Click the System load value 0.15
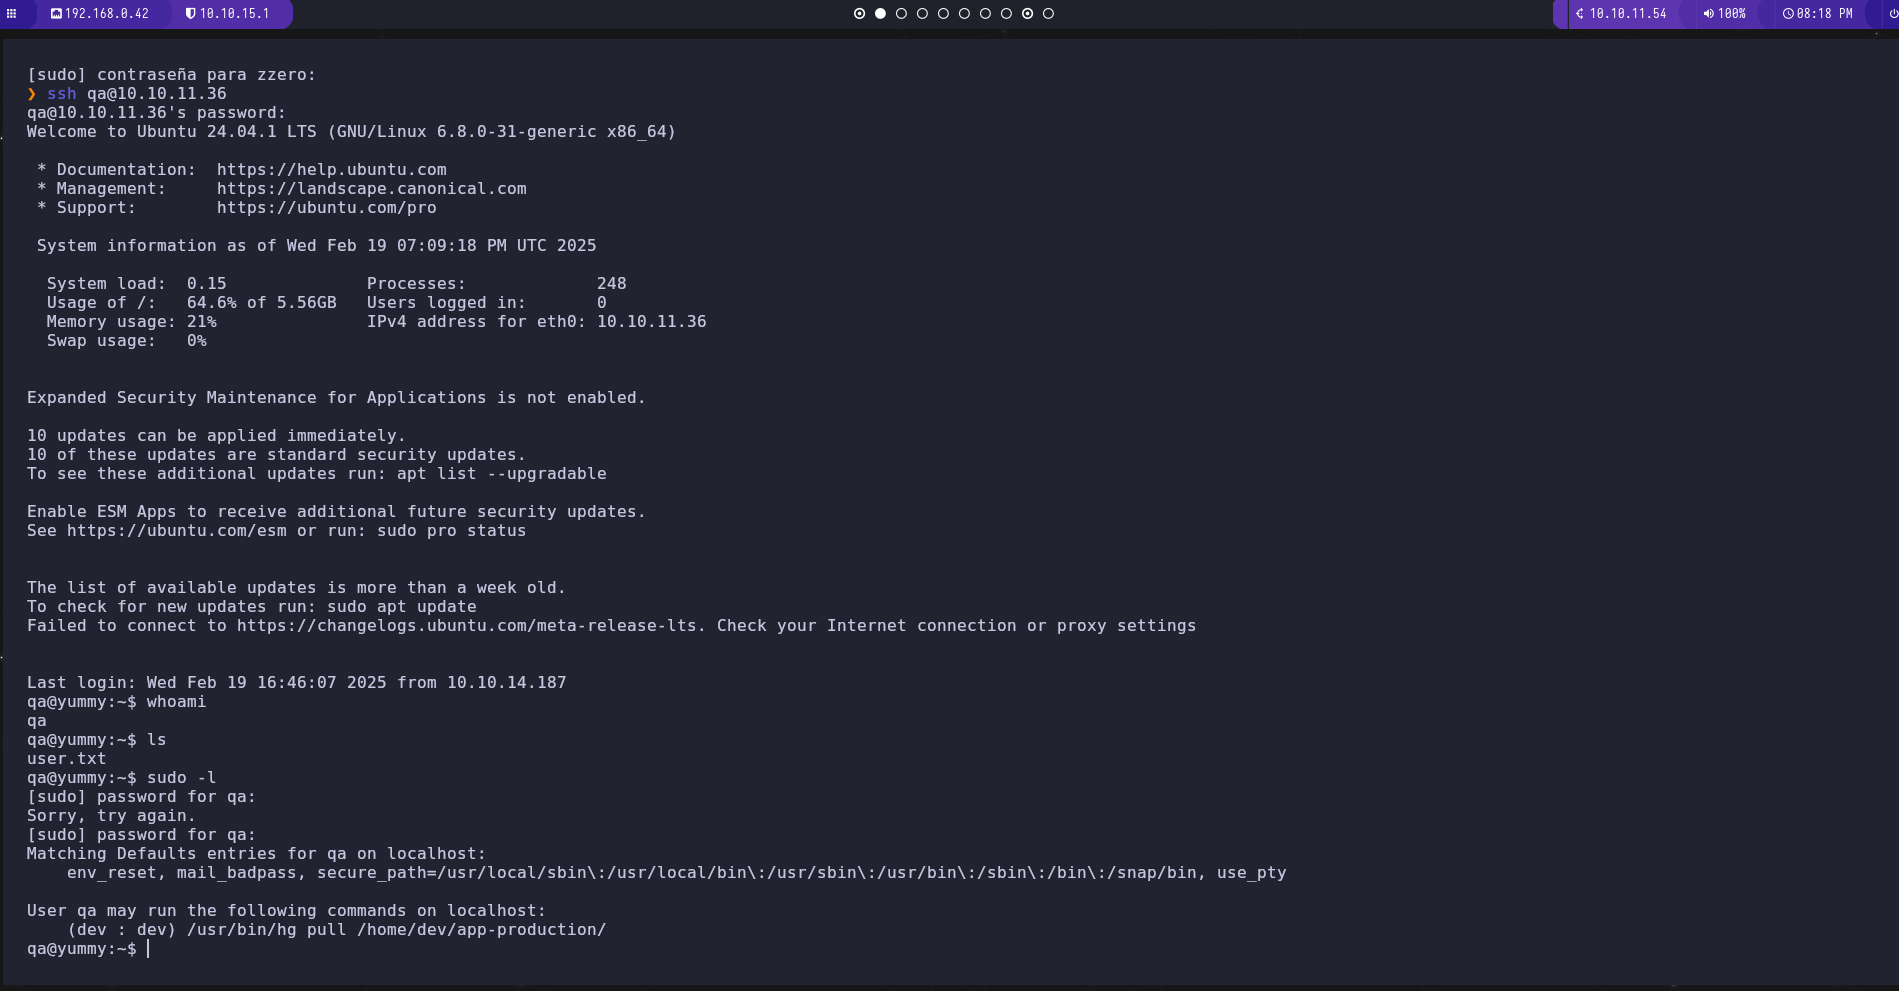This screenshot has height=991, width=1899. [x=207, y=284]
